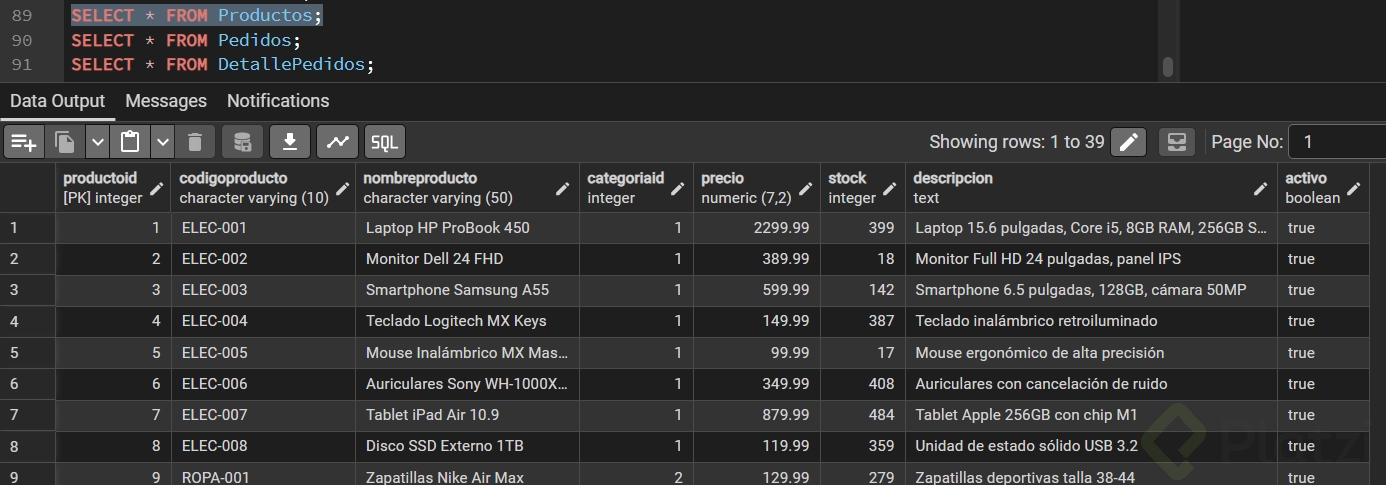Click the Download results as file icon
Screen dimensions: 1386x485
point(290,142)
